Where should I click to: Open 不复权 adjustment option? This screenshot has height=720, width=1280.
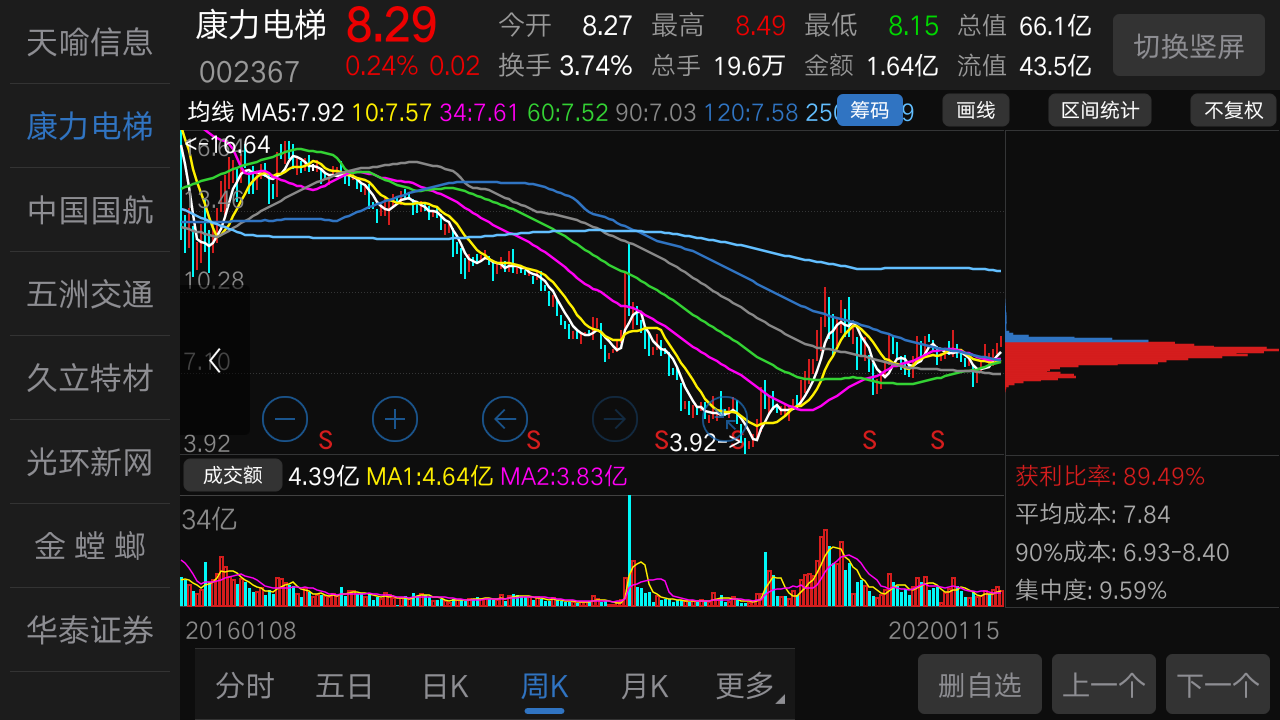[1234, 110]
